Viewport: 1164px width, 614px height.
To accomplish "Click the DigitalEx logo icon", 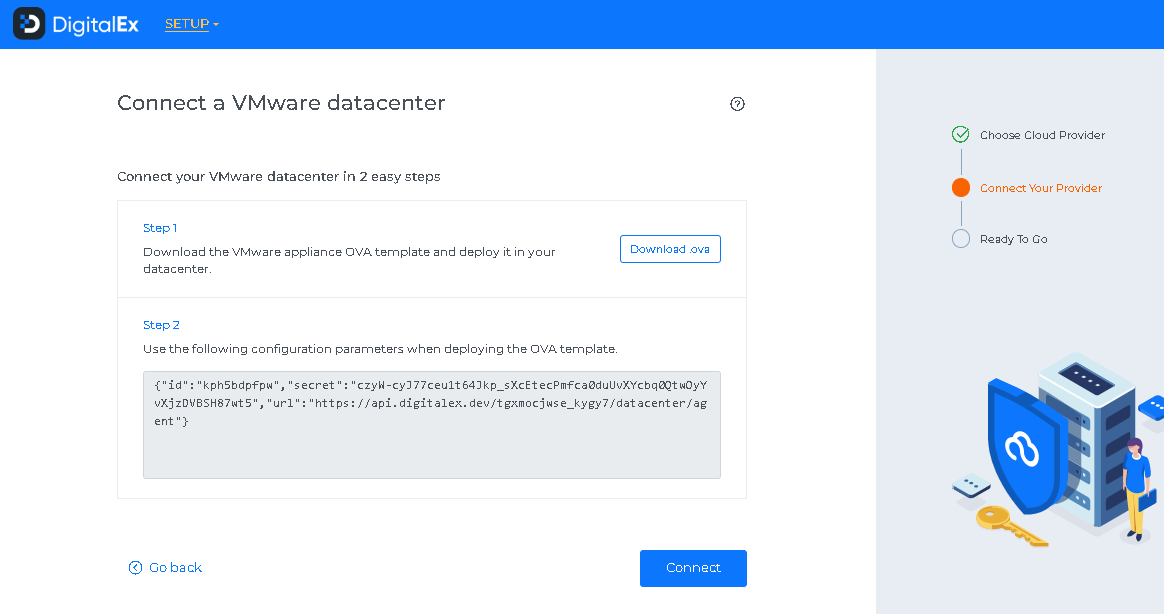I will click(29, 24).
